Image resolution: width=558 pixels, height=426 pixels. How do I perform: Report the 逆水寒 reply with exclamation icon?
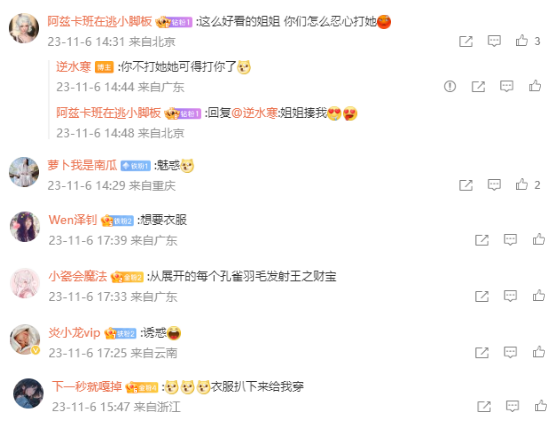[450, 86]
